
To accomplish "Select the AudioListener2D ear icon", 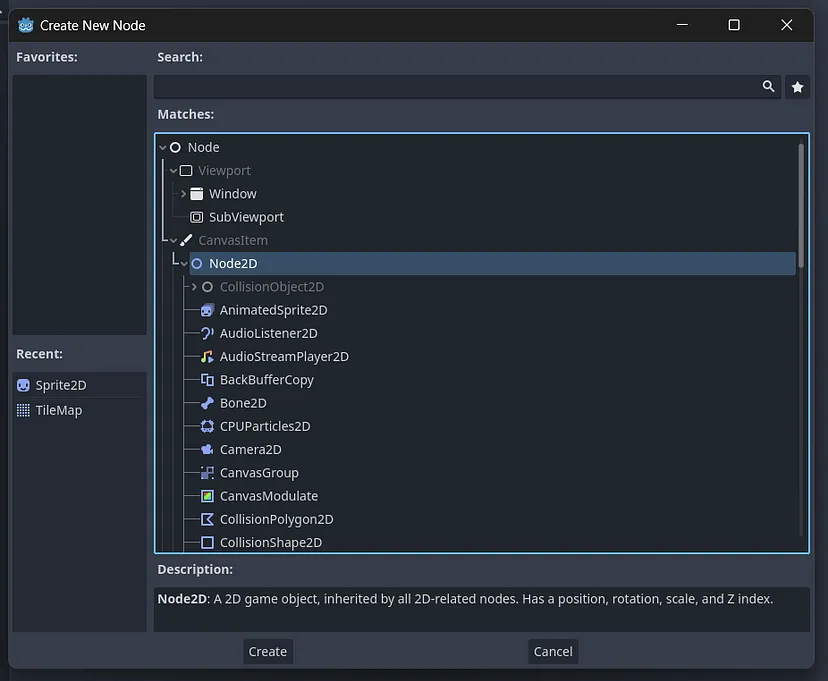I will click(207, 333).
